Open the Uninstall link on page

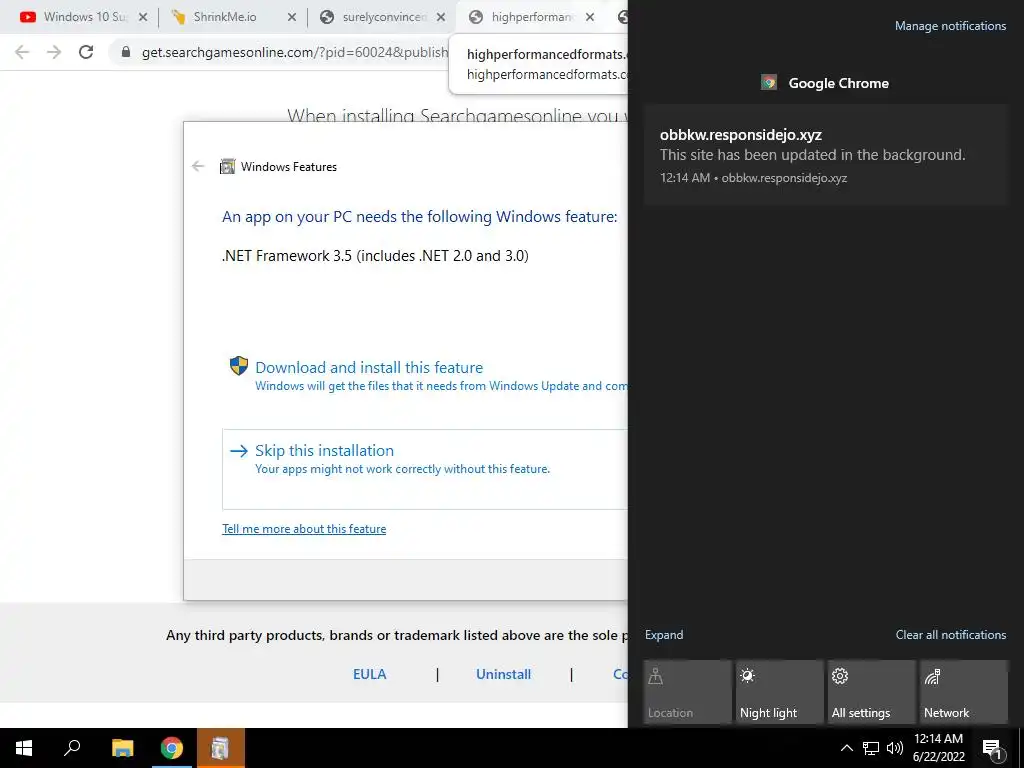pyautogui.click(x=504, y=675)
